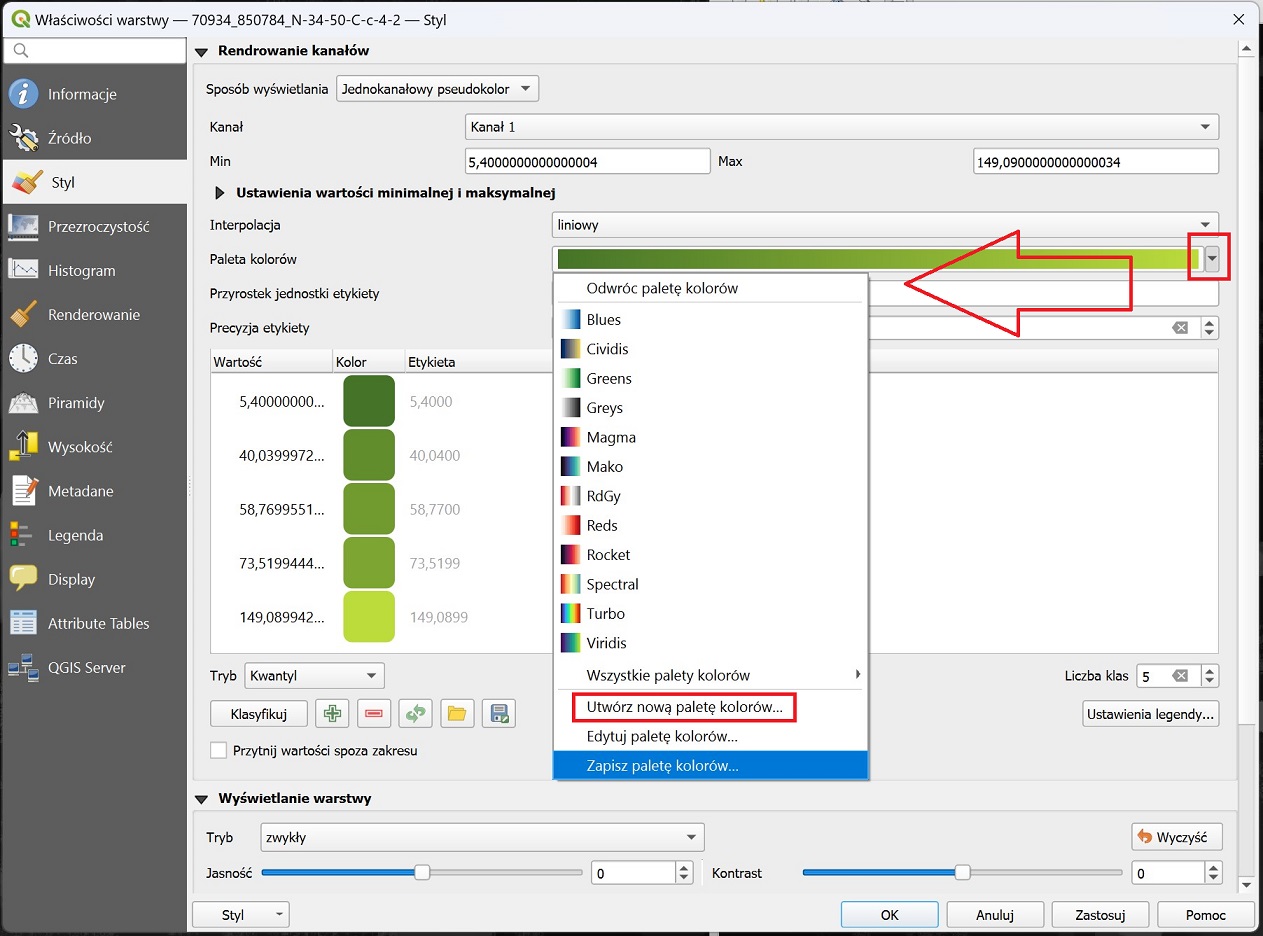Select the Styl sidebar section
Screen dimensions: 1263x936
(94, 182)
